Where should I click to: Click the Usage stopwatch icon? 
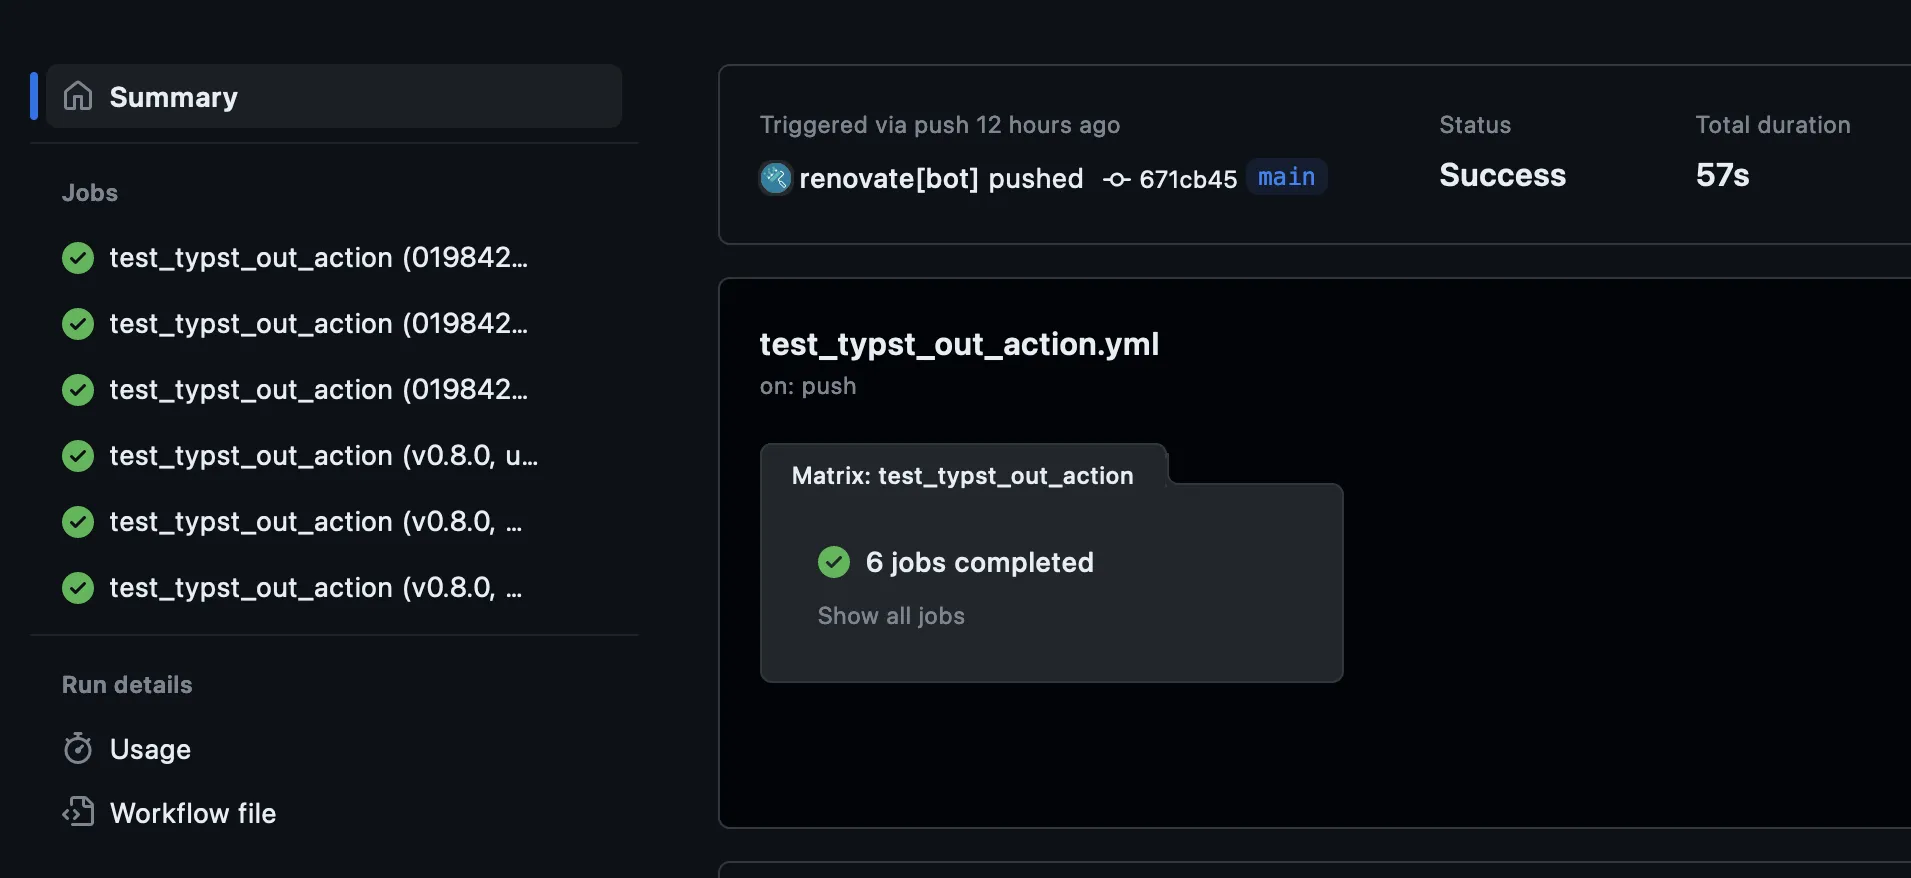[x=78, y=749]
